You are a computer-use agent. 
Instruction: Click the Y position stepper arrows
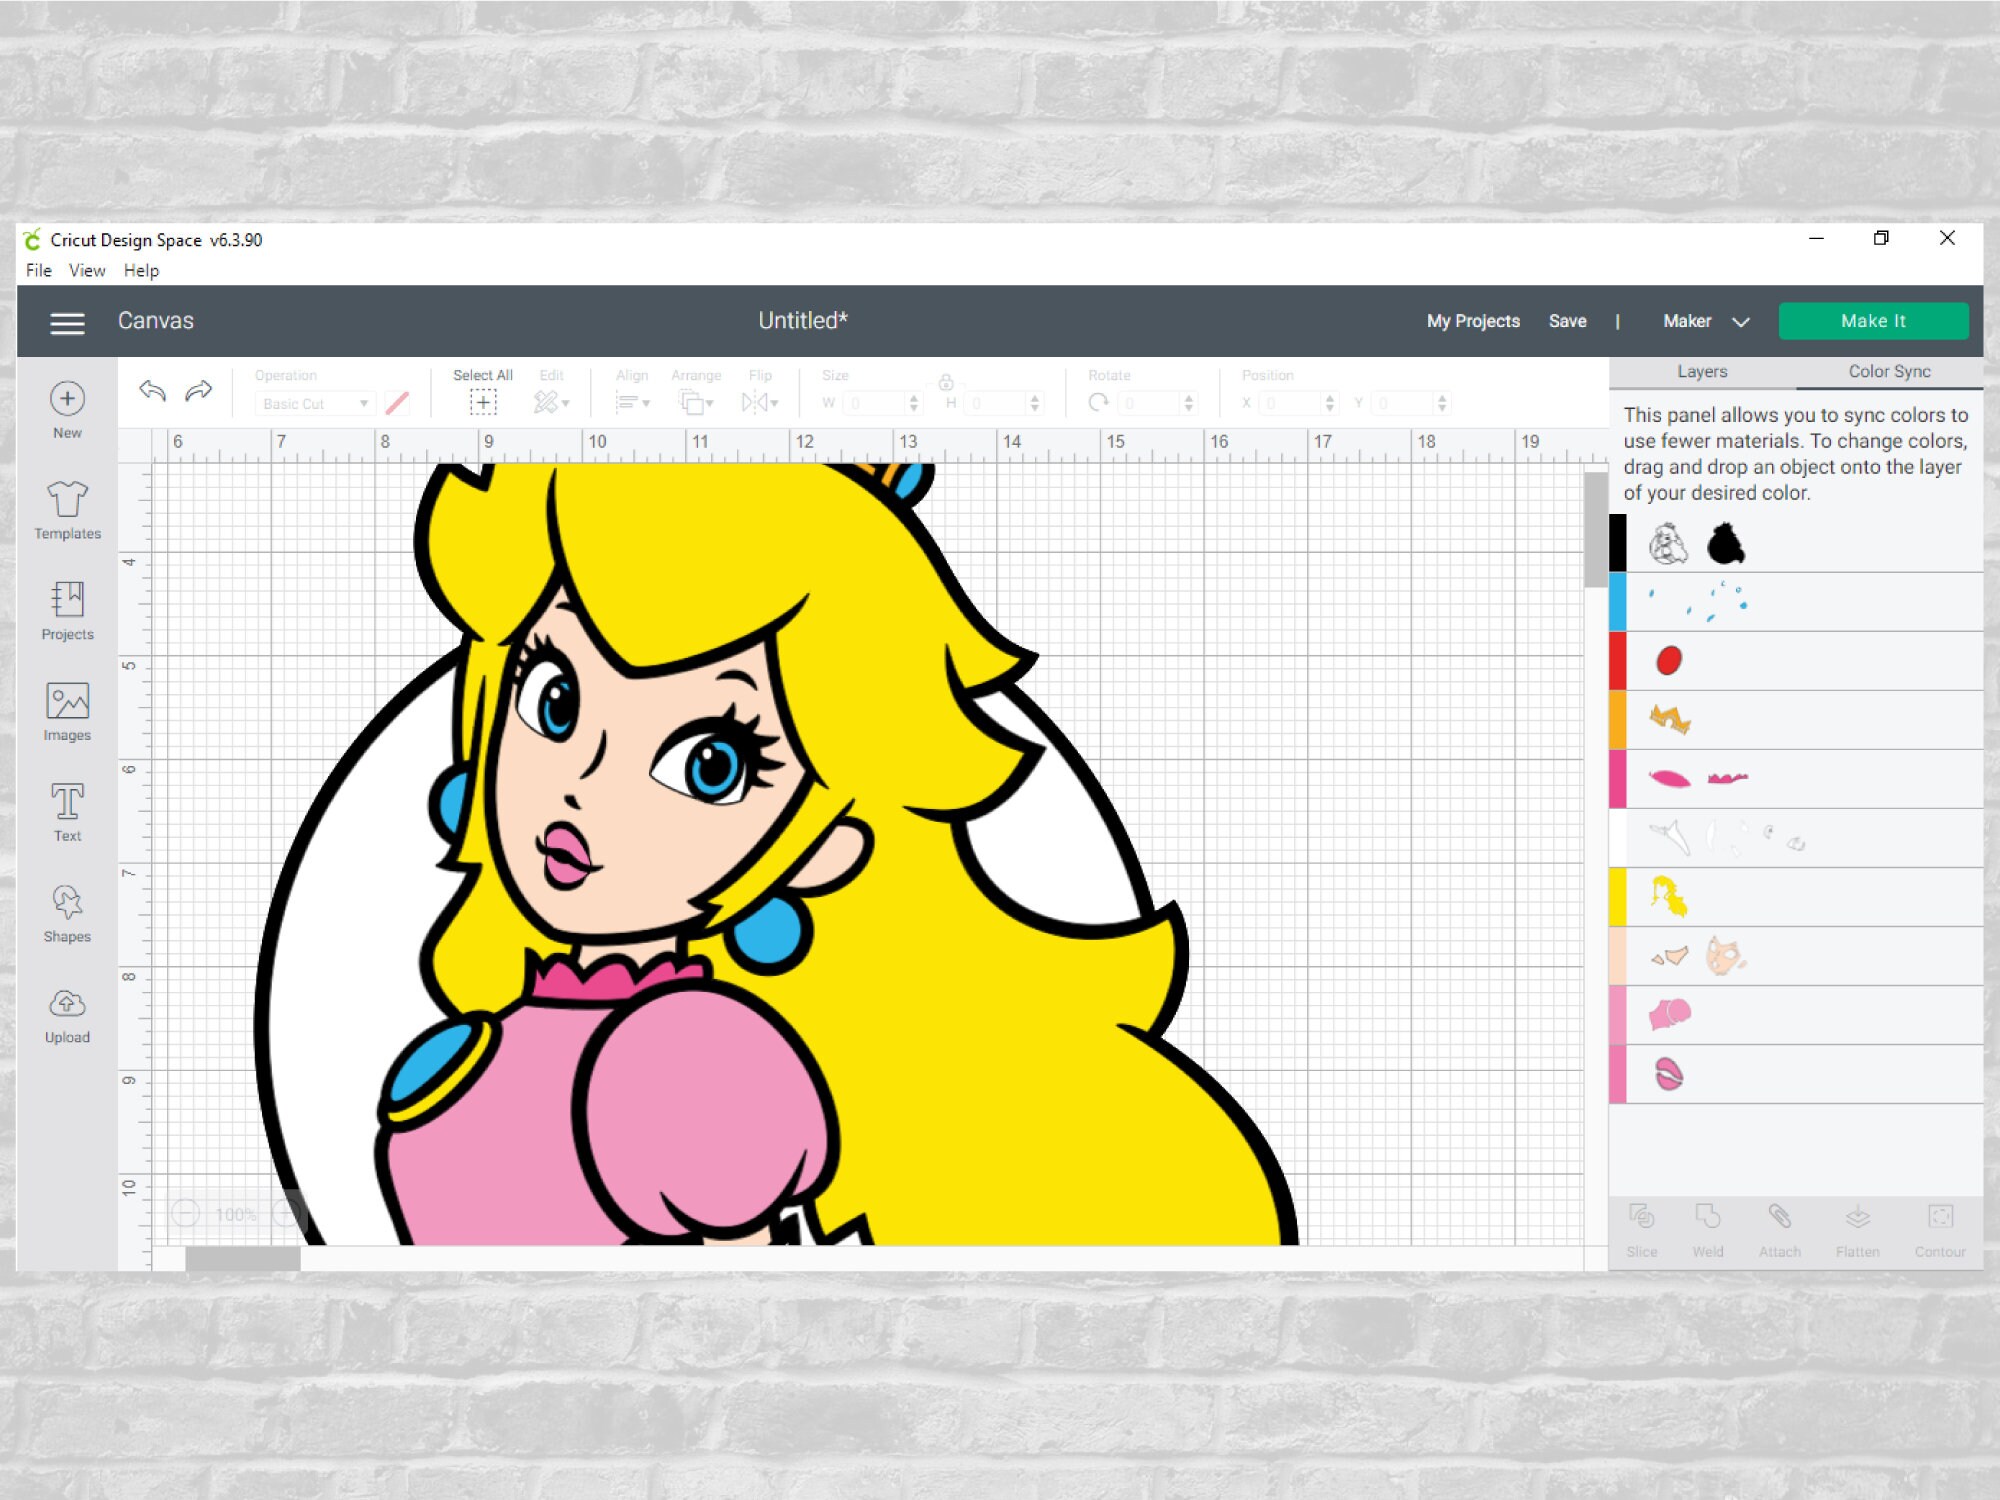pos(1442,403)
